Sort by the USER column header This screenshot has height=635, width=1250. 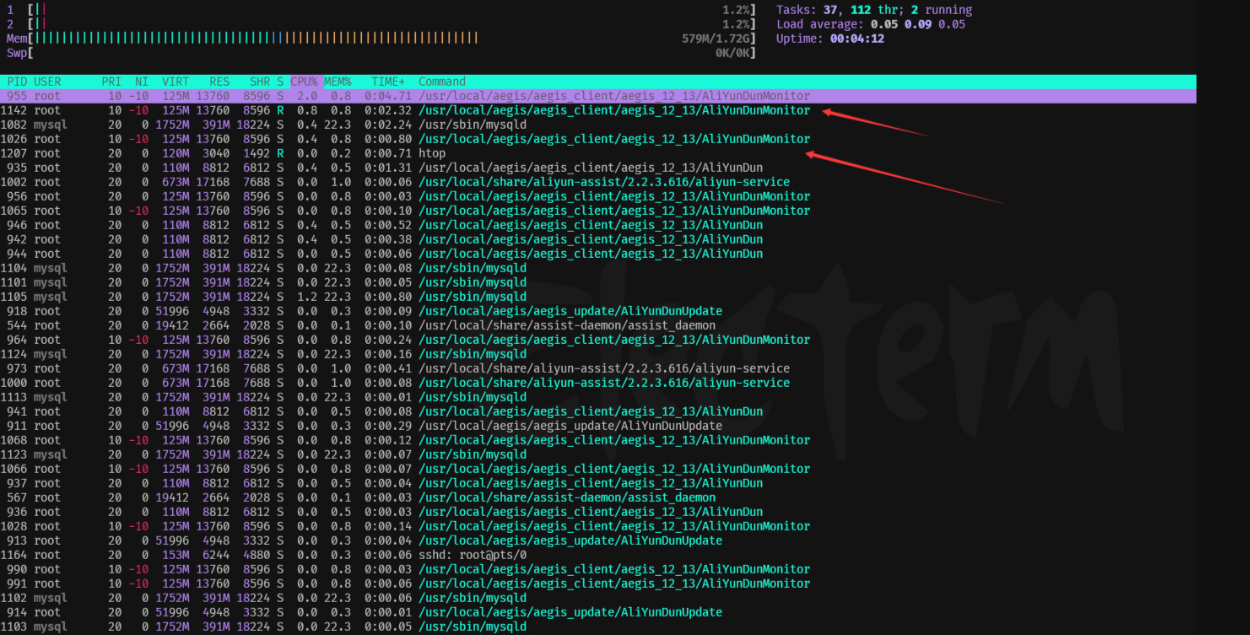[47, 82]
